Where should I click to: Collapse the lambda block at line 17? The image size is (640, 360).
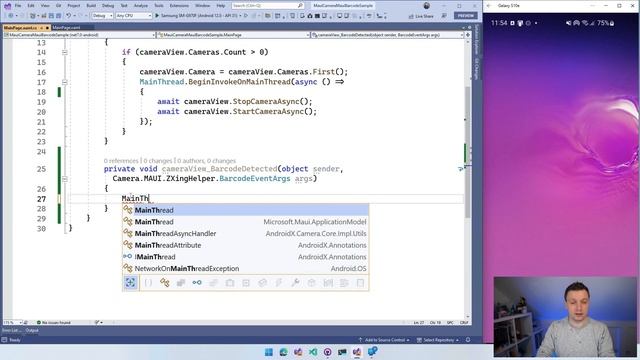(x=64, y=82)
